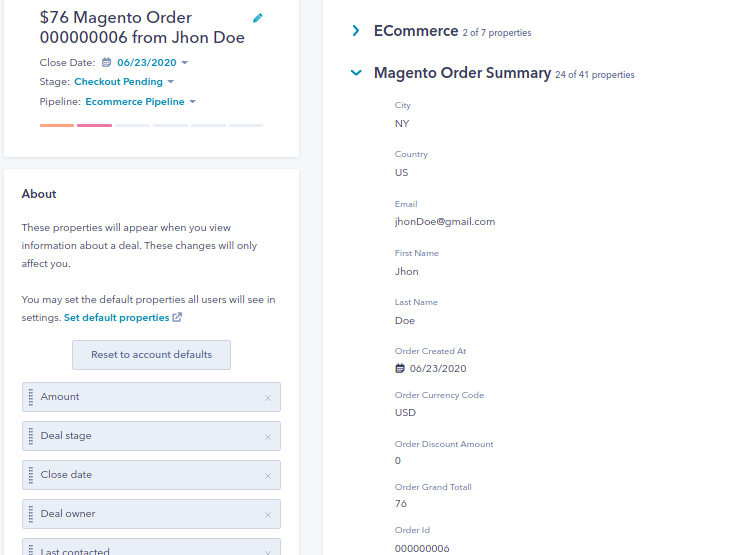
Task: Click the Order Discount Amount value 0
Action: [397, 461]
